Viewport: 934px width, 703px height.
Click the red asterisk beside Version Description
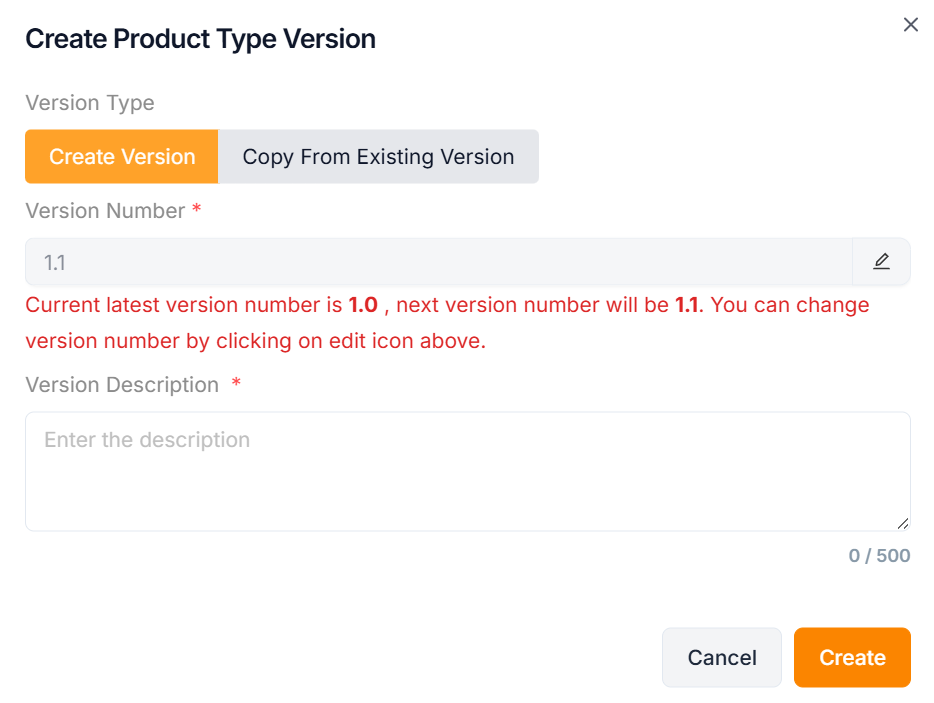tap(236, 384)
